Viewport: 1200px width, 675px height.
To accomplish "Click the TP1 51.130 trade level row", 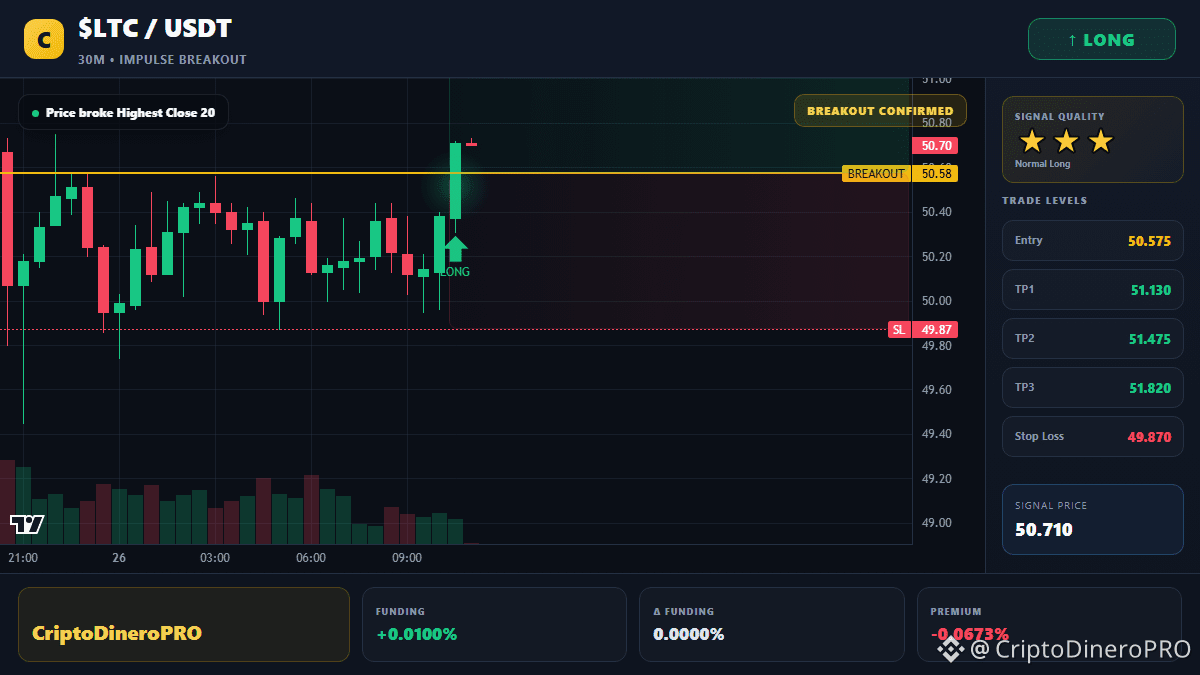I will point(1093,290).
